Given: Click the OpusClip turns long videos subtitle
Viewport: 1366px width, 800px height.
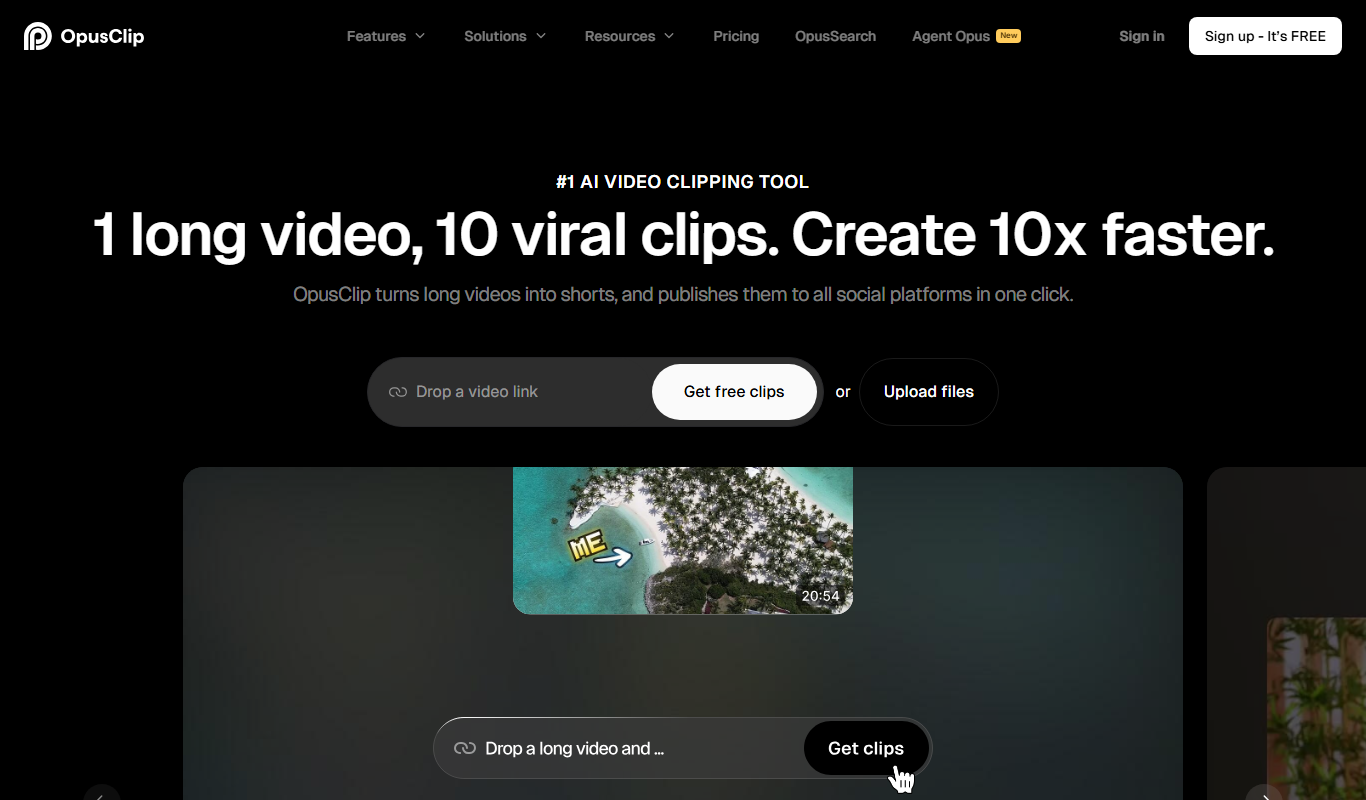Looking at the screenshot, I should click(x=683, y=295).
